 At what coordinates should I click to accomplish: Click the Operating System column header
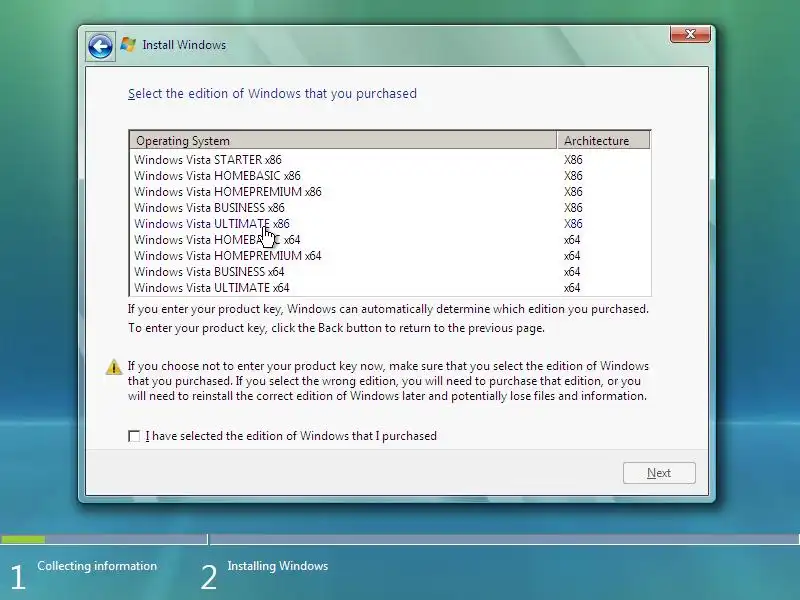[343, 140]
